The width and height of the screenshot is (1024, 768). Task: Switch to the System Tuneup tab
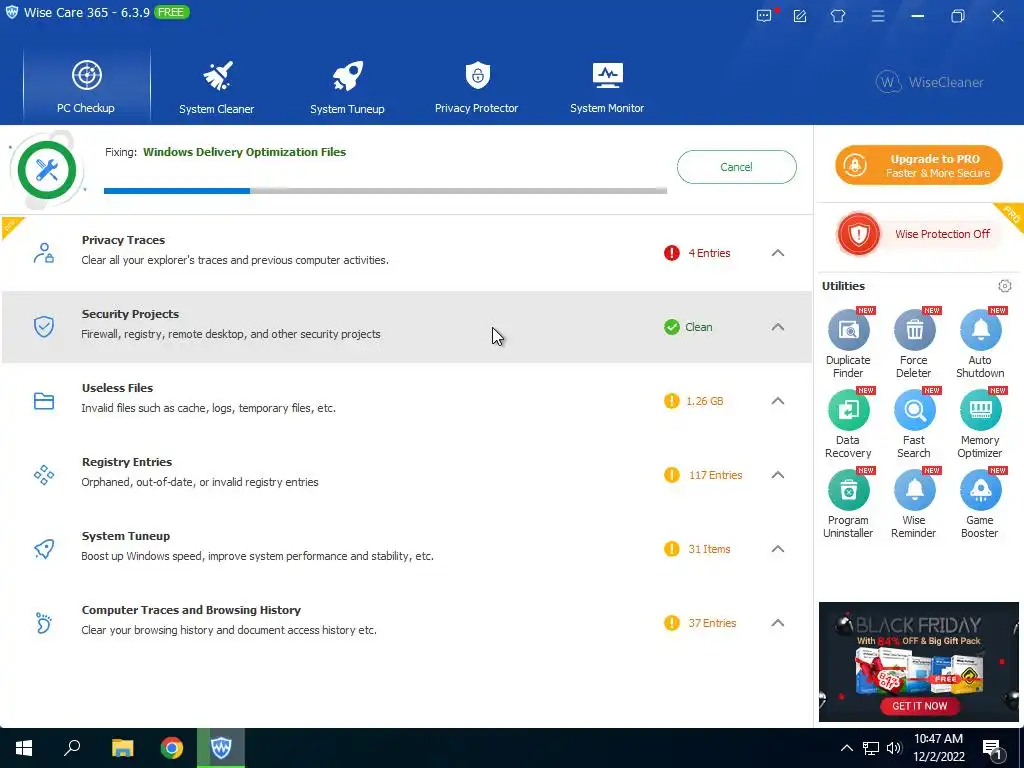pos(347,86)
